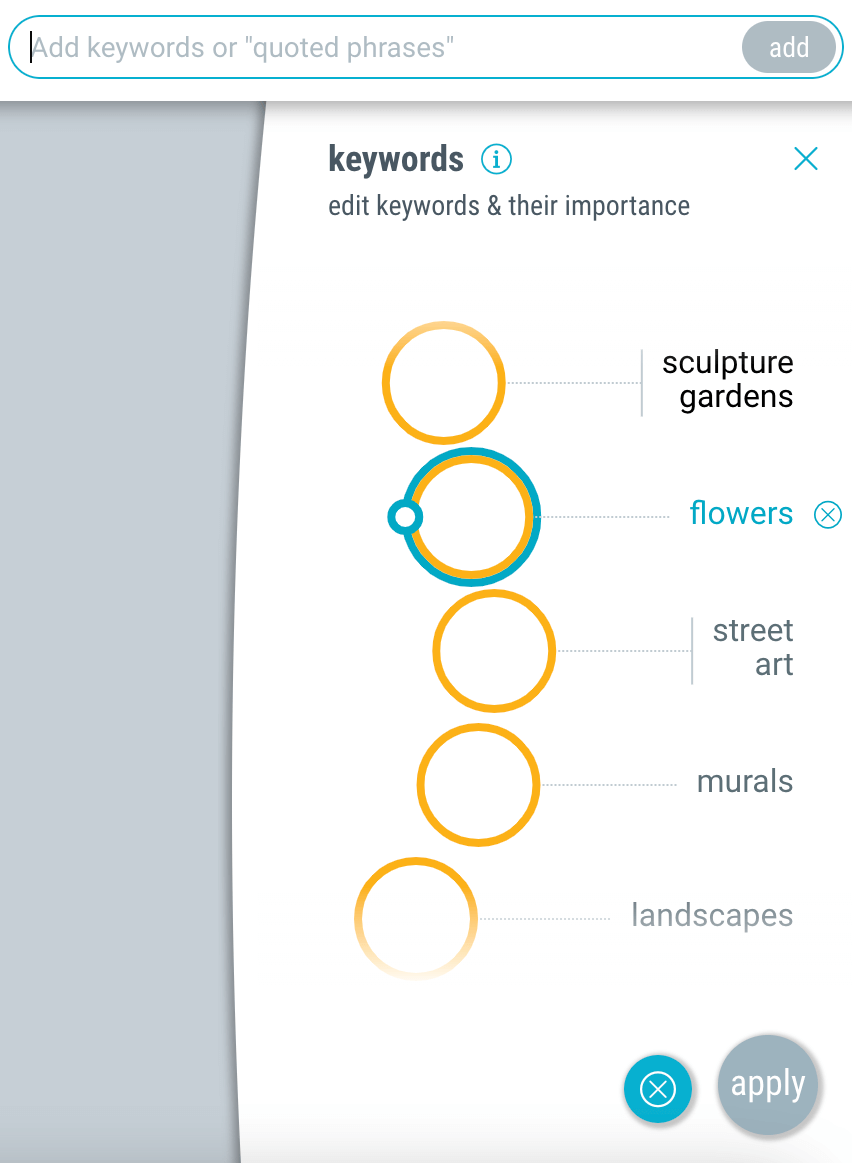Screen dimensions: 852x1163
Task: Click the sculpture gardens keyword label
Action: tap(727, 380)
